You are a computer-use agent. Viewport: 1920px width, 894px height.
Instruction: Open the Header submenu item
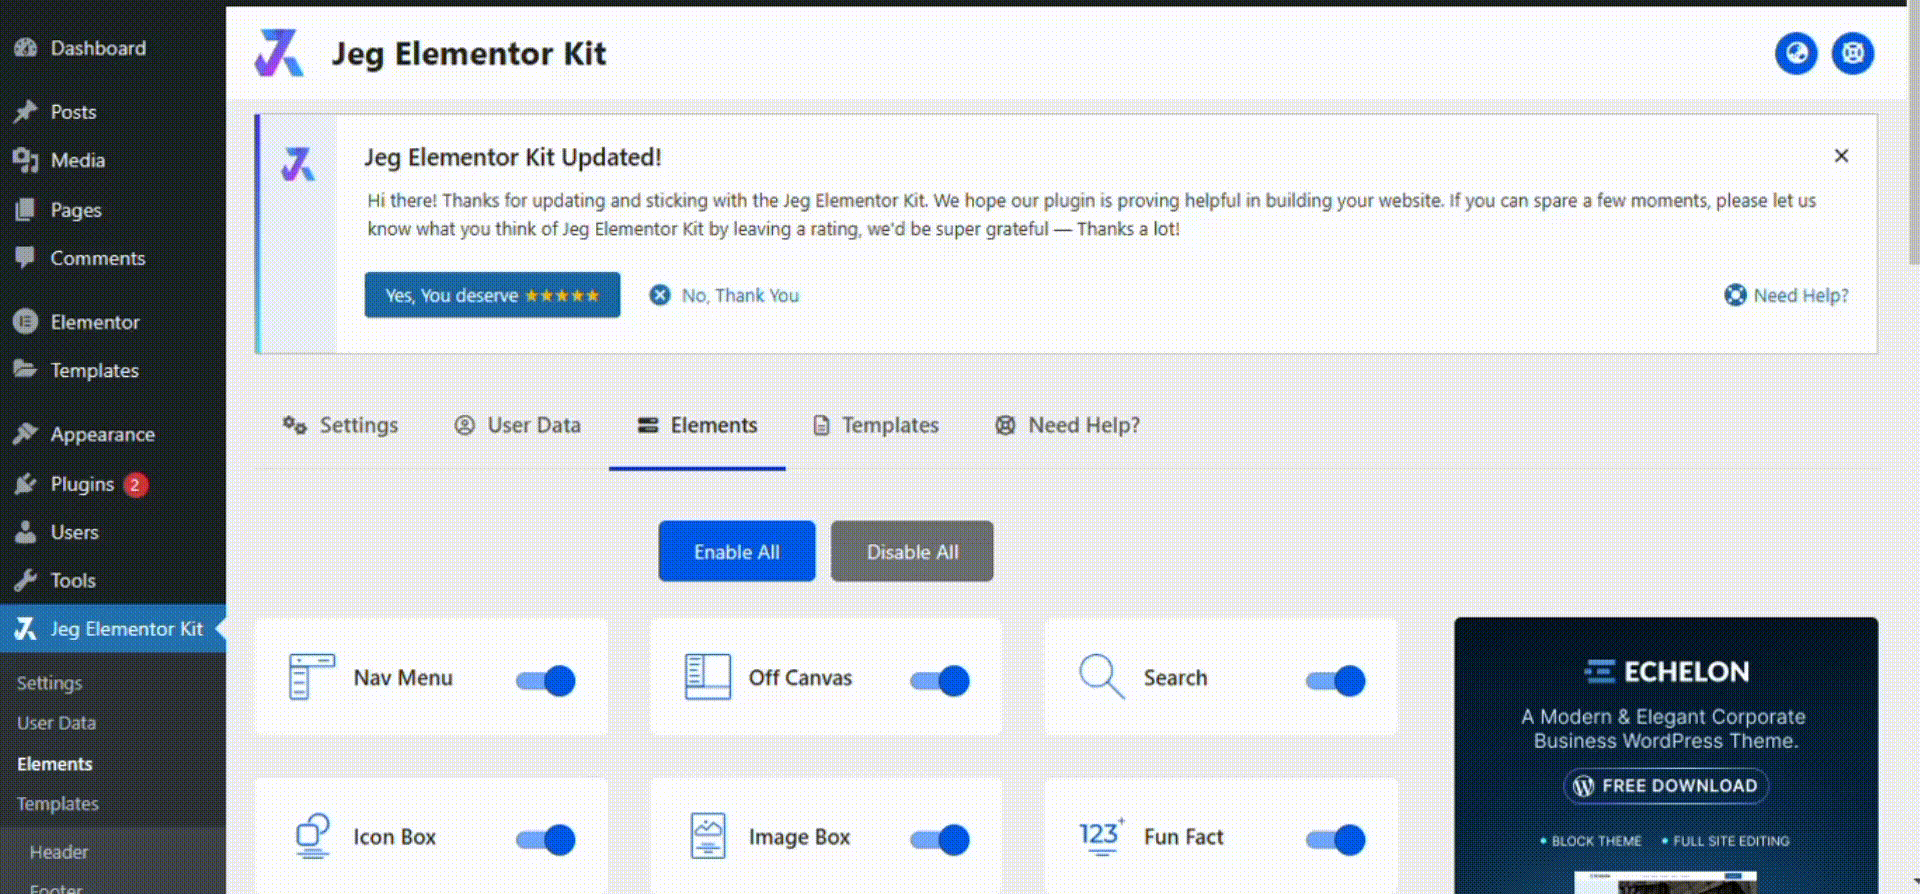pyautogui.click(x=59, y=852)
